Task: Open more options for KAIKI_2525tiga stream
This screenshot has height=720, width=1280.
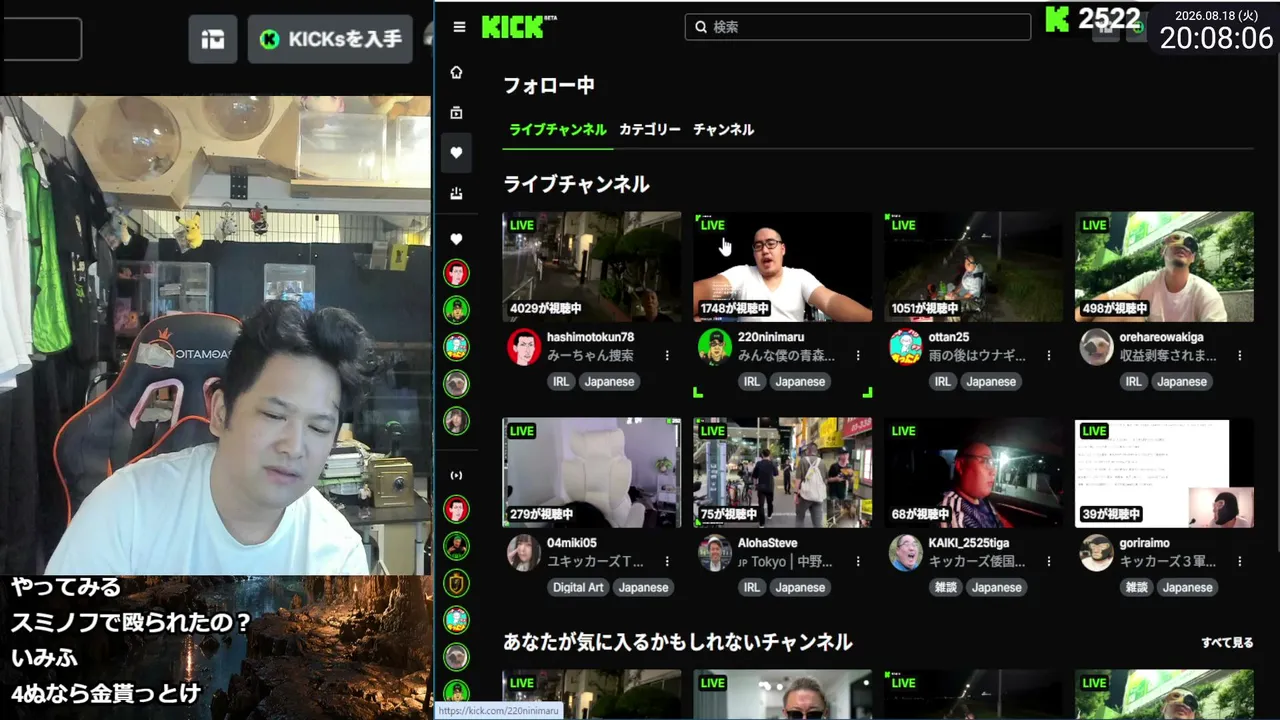Action: (x=1049, y=561)
